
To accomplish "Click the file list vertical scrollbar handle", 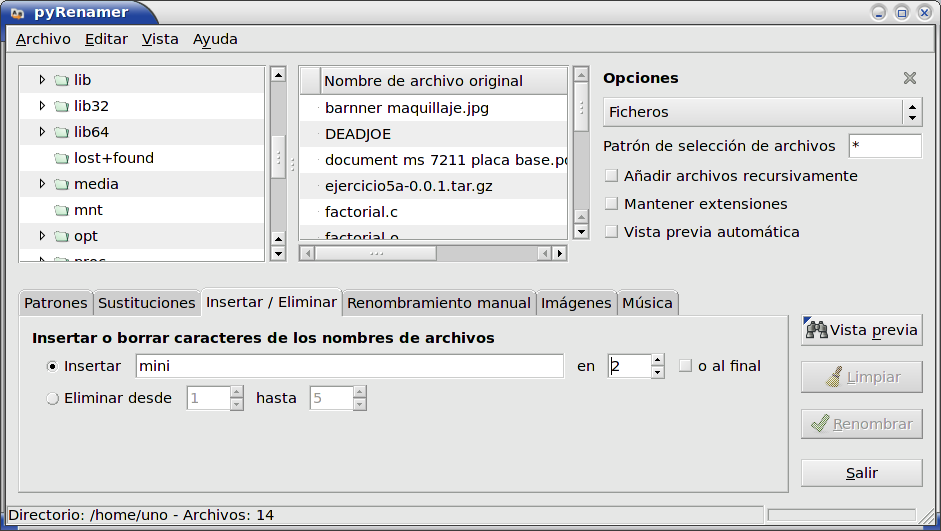I will point(581,107).
